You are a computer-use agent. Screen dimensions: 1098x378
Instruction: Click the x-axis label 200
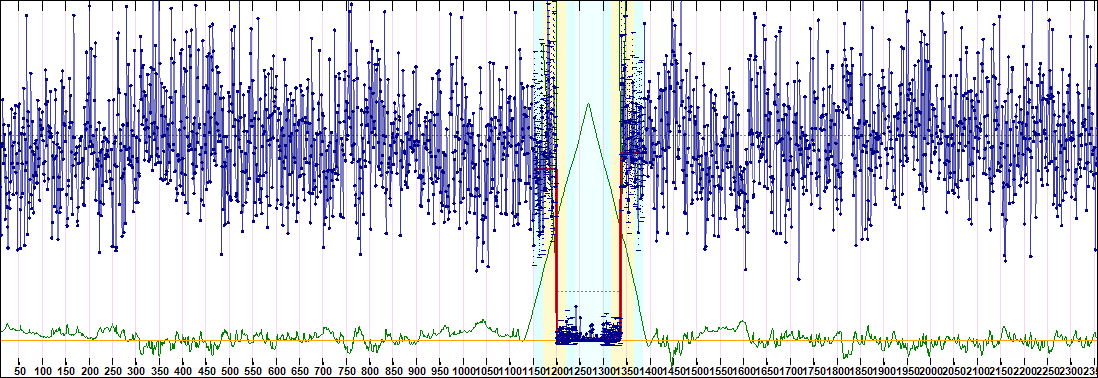[90, 371]
